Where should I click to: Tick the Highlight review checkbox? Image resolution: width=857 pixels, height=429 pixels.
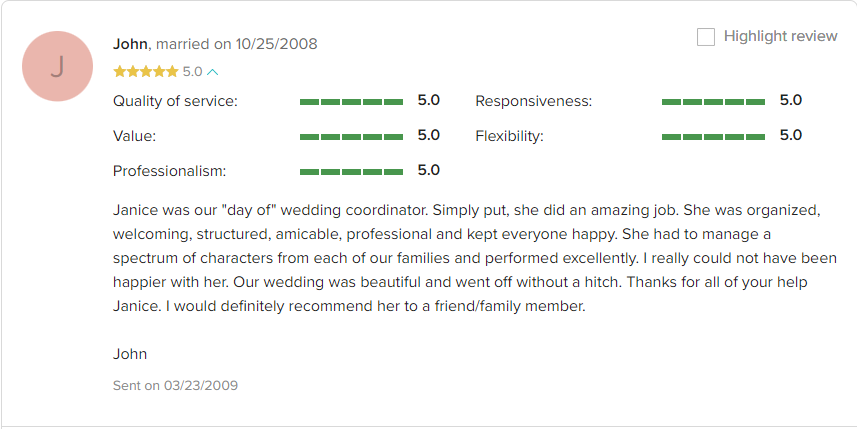point(706,37)
